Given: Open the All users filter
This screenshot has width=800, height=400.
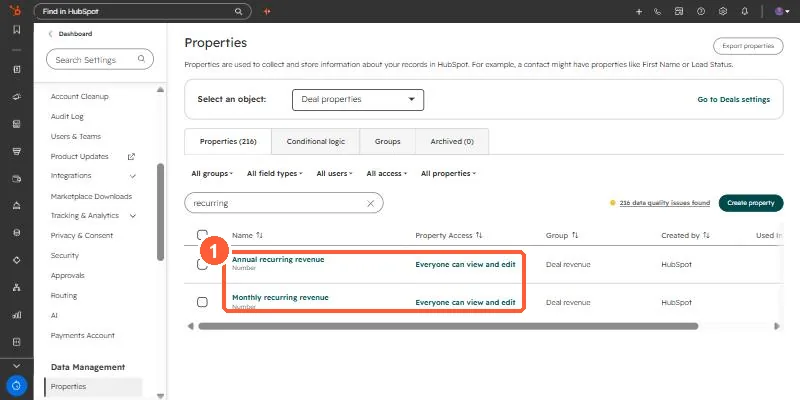Looking at the screenshot, I should [x=334, y=173].
